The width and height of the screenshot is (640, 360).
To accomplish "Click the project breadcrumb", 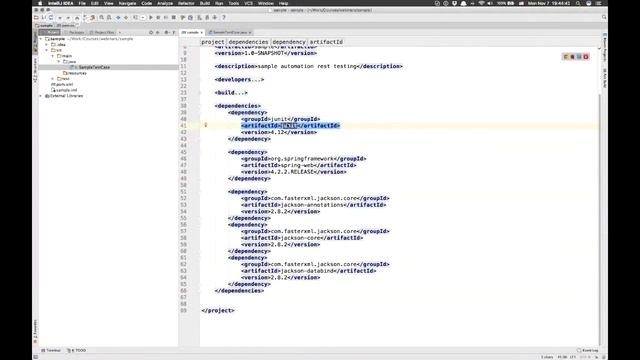I will click(213, 42).
